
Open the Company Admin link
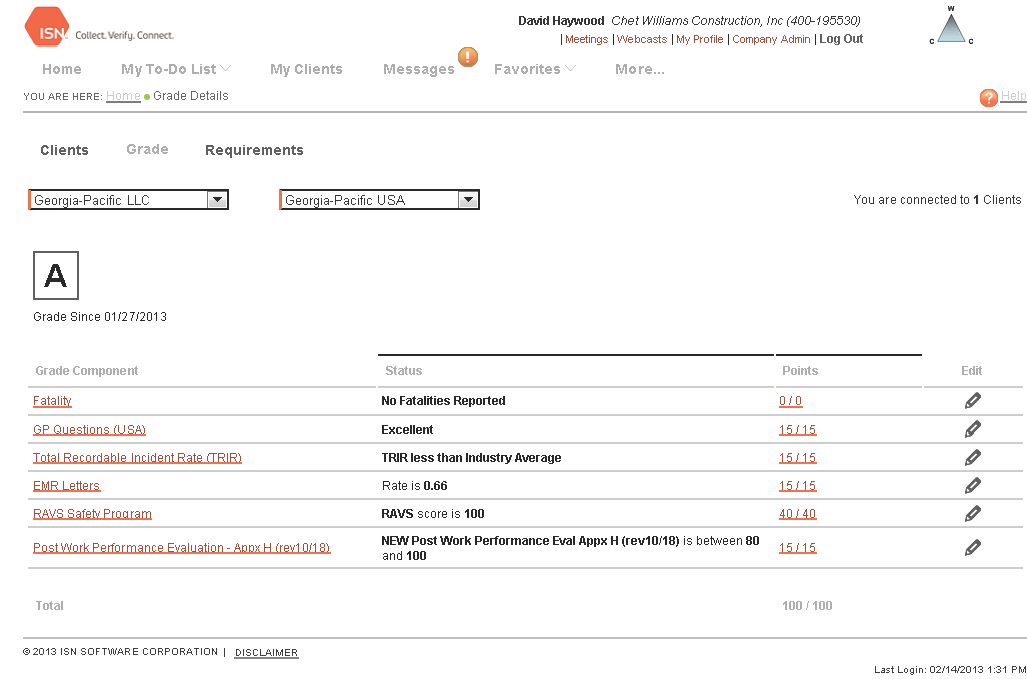pyautogui.click(x=771, y=39)
